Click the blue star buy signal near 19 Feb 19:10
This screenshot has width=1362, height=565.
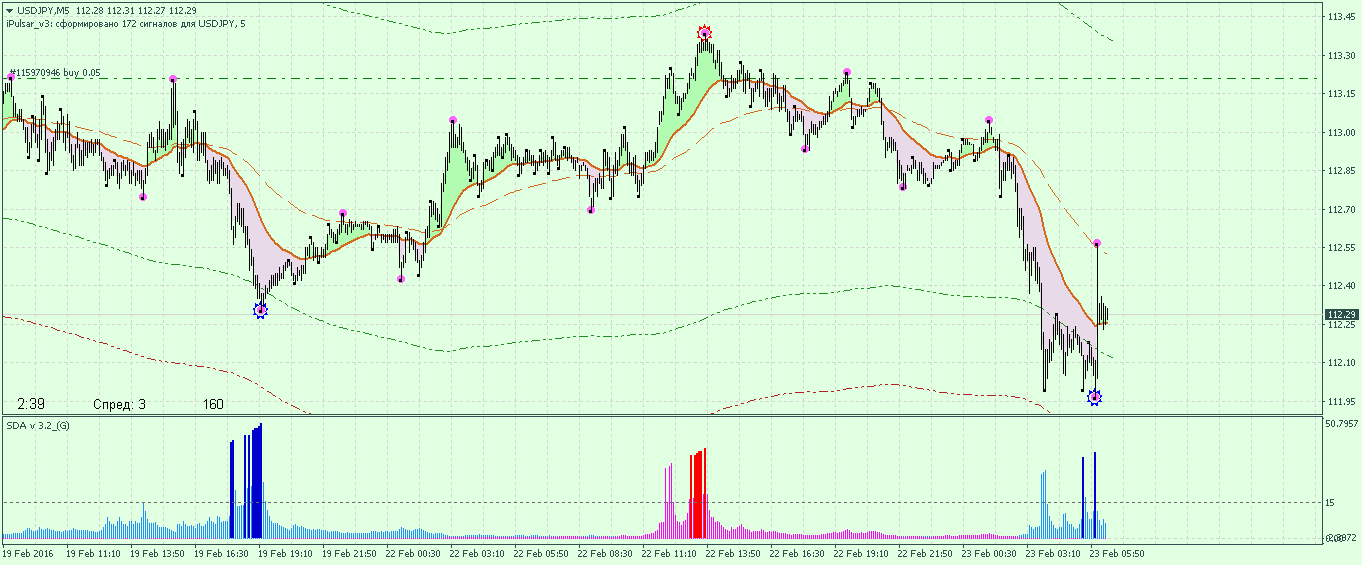pos(261,311)
